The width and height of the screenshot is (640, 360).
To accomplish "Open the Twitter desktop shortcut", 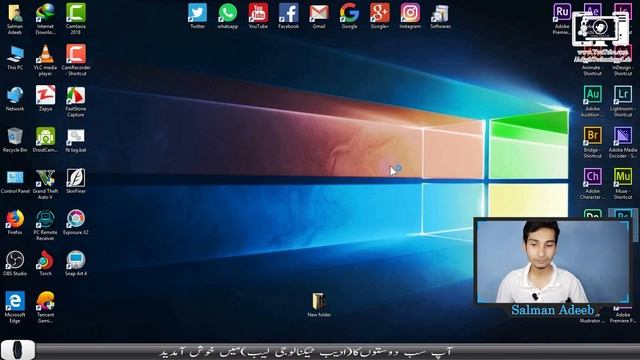I will [198, 13].
